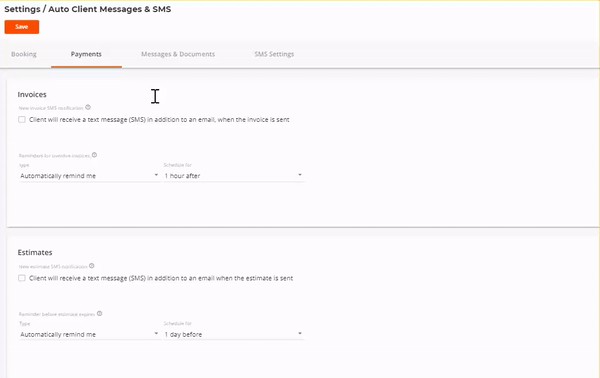Image resolution: width=600 pixels, height=378 pixels.
Task: Click the Estimates section heading
Action: 35,253
